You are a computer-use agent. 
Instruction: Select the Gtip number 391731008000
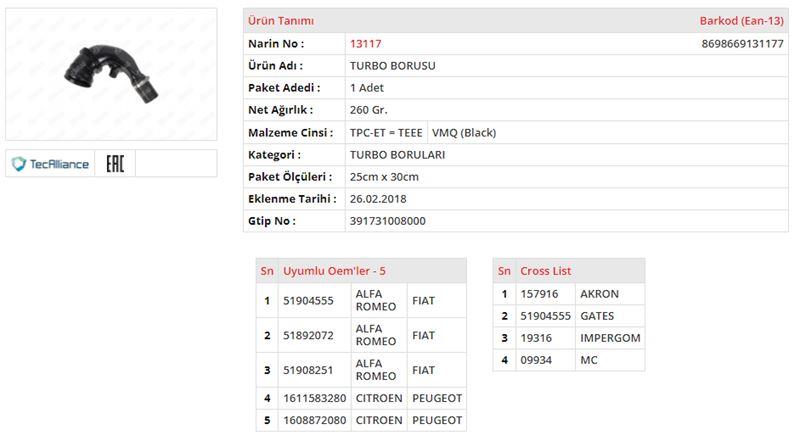tap(387, 221)
